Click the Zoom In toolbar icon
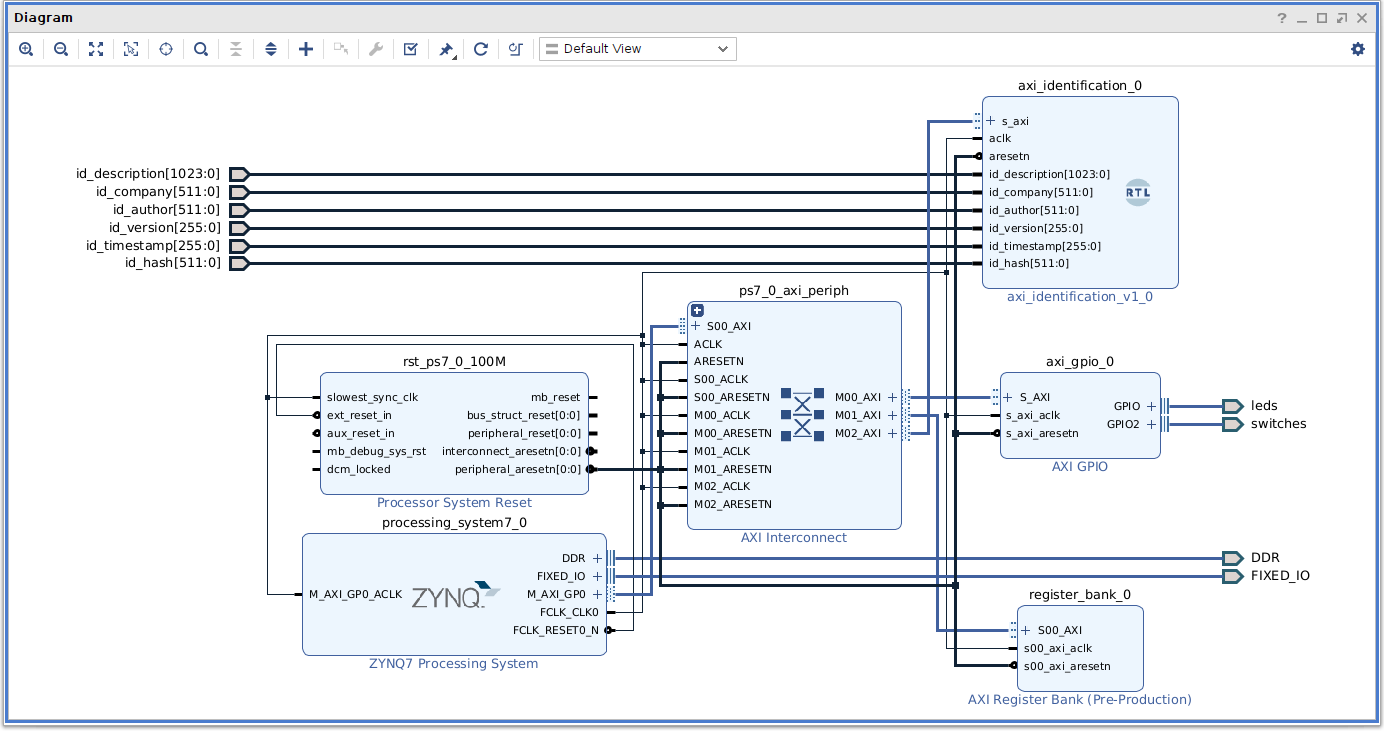This screenshot has height=731, width=1384. (x=26, y=49)
